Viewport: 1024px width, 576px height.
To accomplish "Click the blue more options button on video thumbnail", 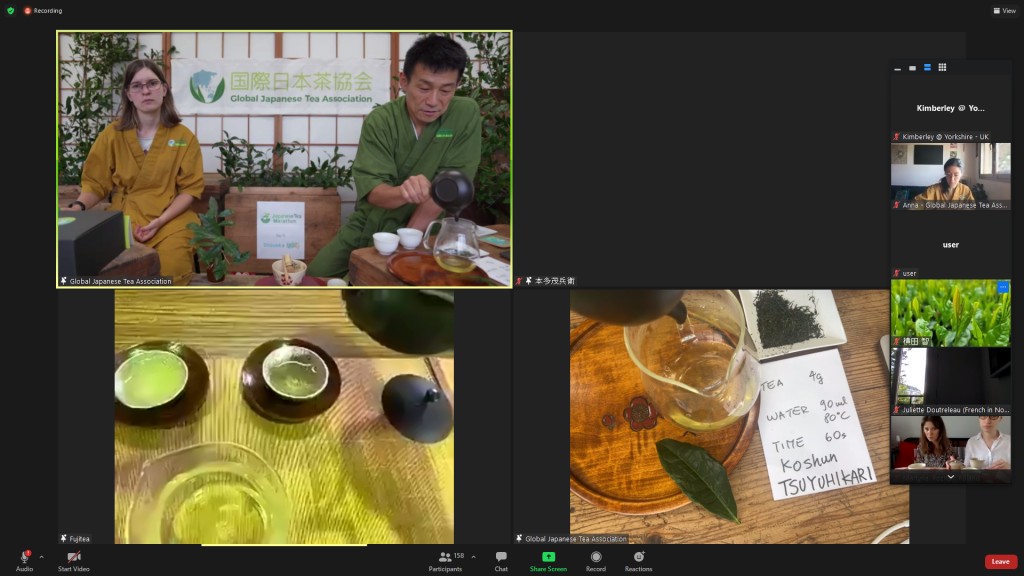I will click(1003, 287).
